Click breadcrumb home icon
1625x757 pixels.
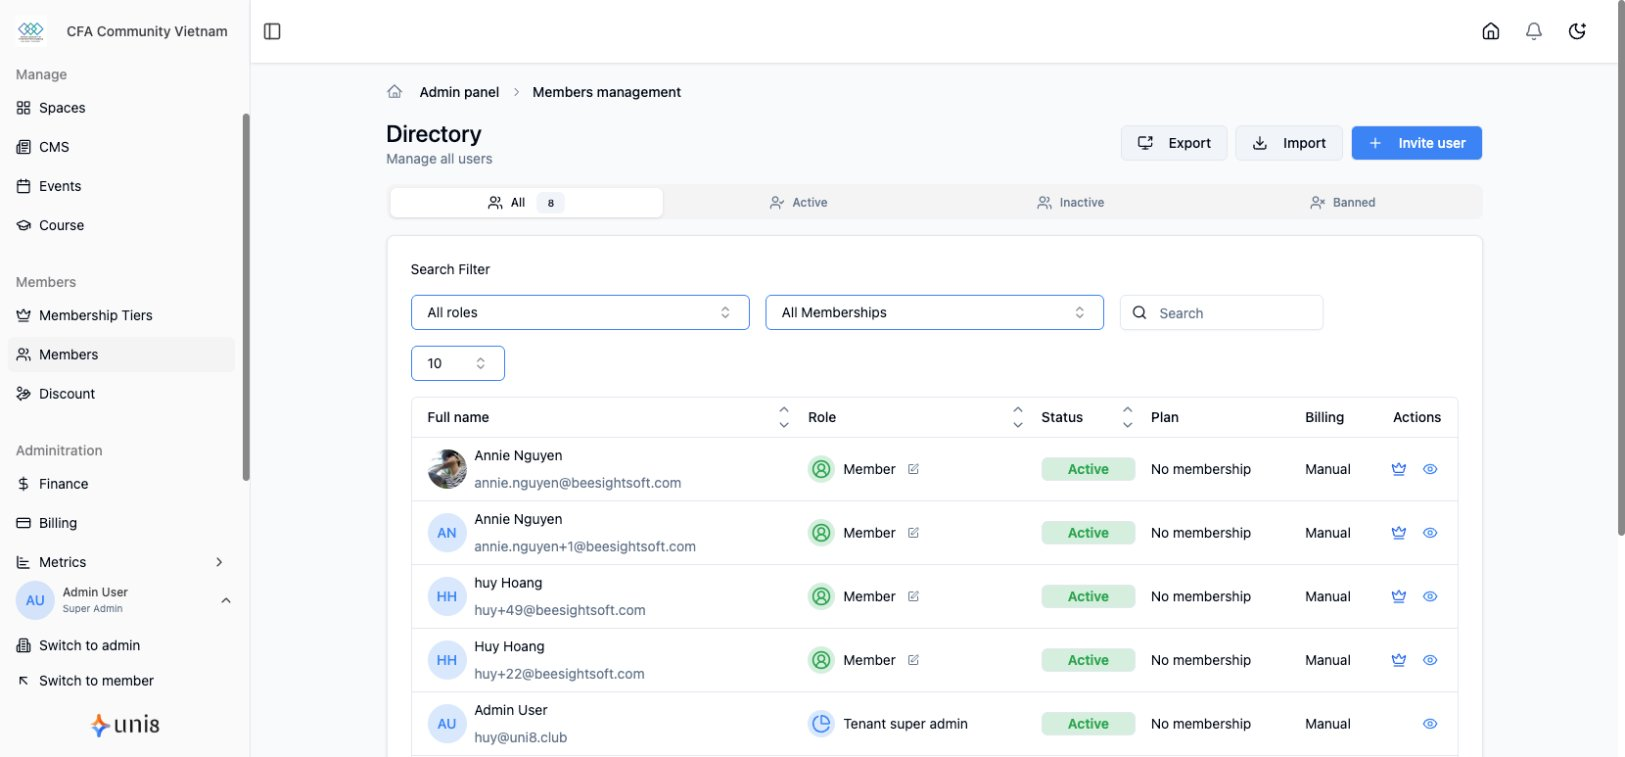(395, 92)
